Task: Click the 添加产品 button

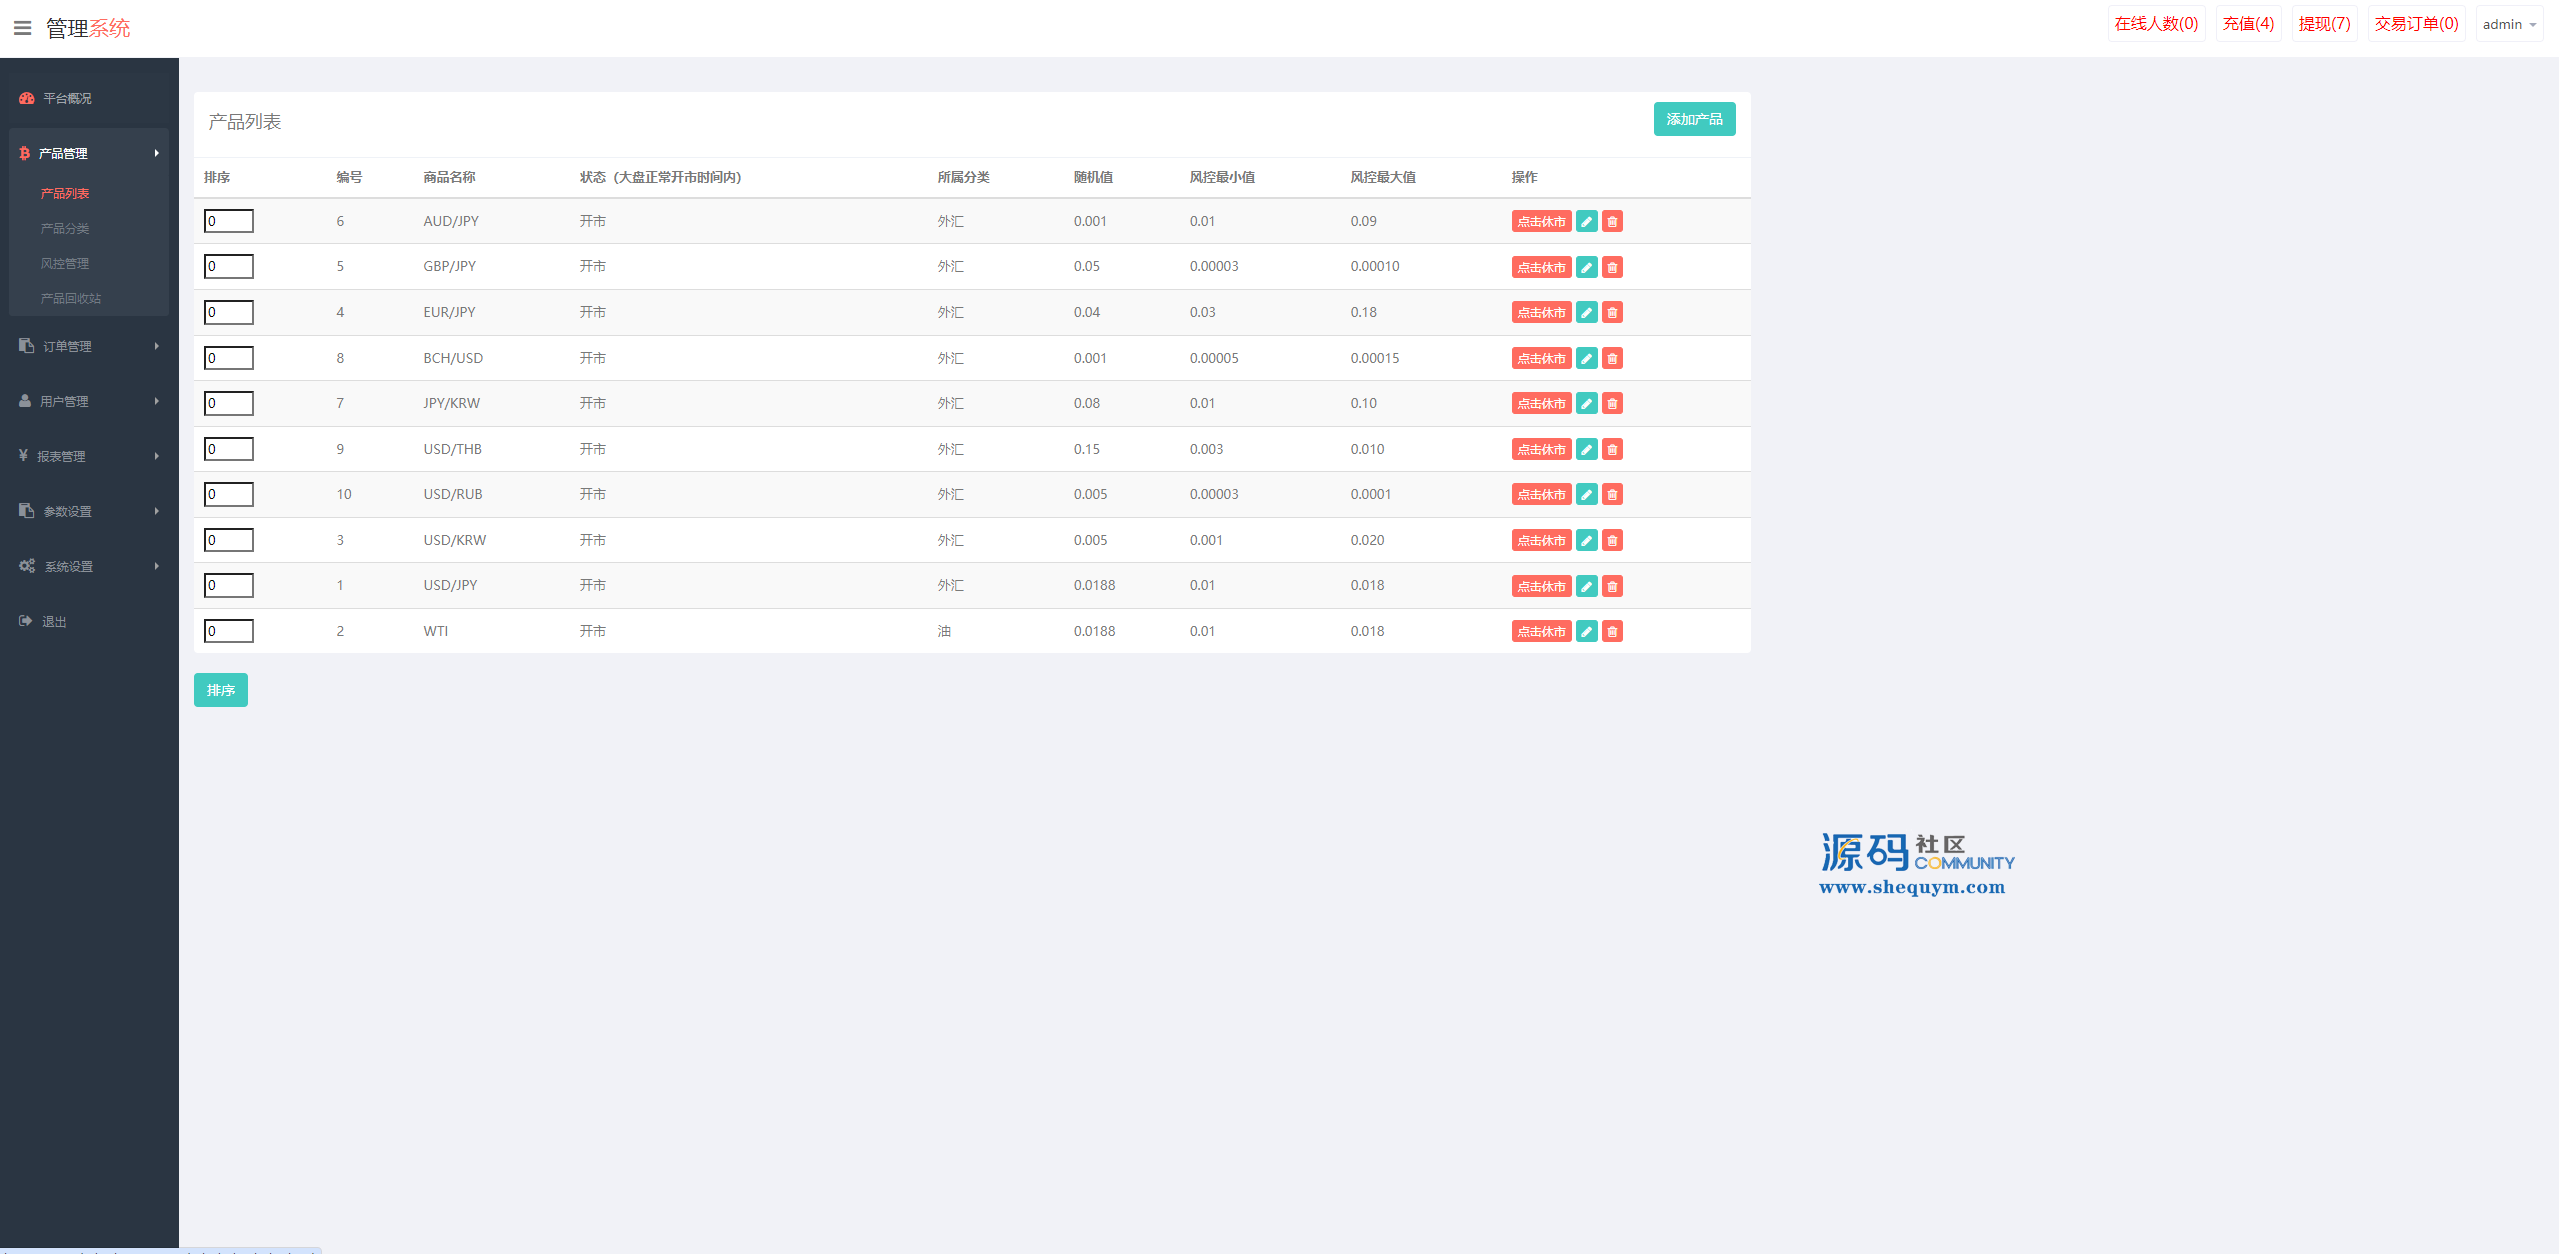Action: (x=1694, y=119)
